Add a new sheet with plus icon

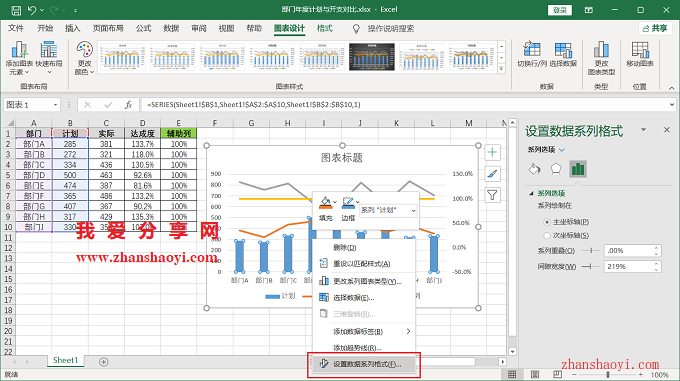pyautogui.click(x=104, y=362)
